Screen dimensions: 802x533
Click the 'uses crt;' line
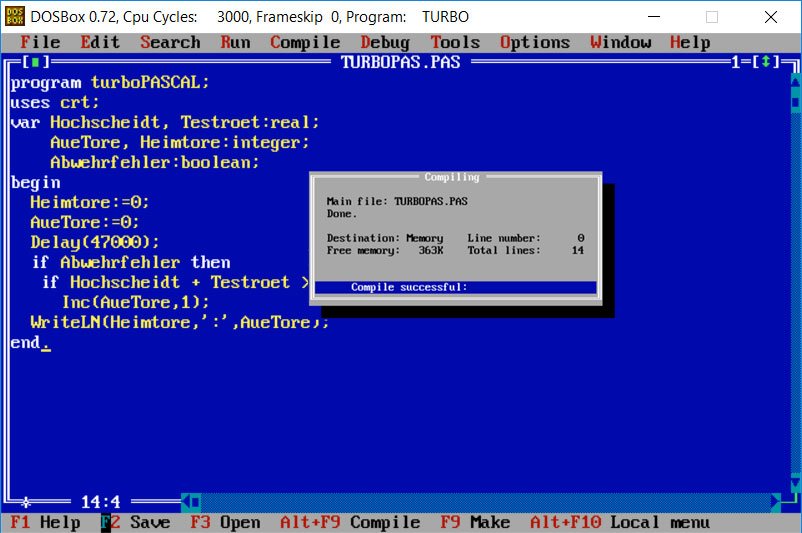(x=55, y=102)
